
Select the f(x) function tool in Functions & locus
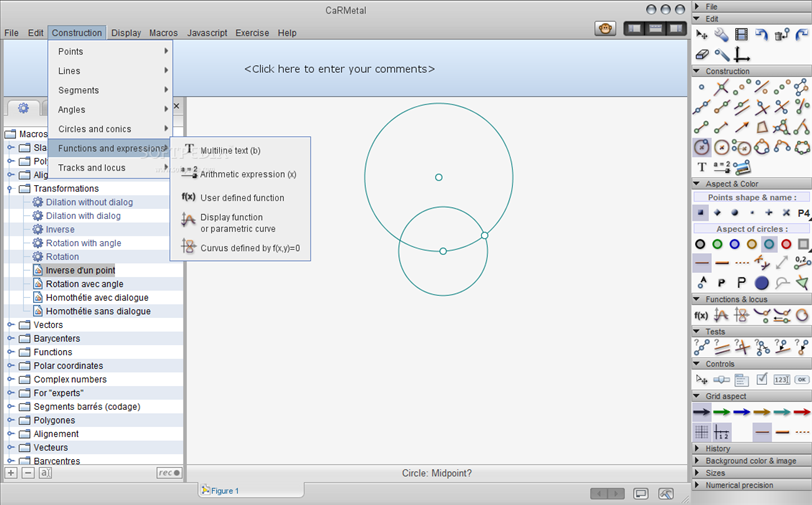[x=701, y=315]
